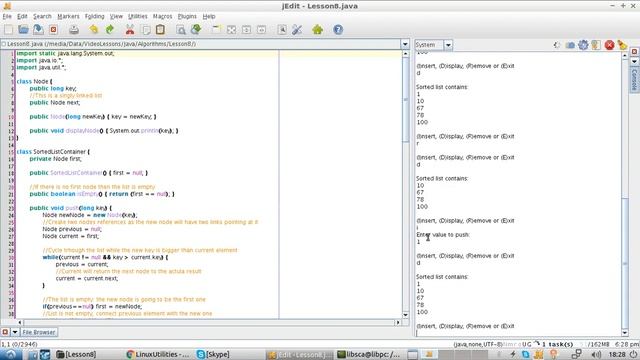Open the Plugins menu

tap(187, 16)
